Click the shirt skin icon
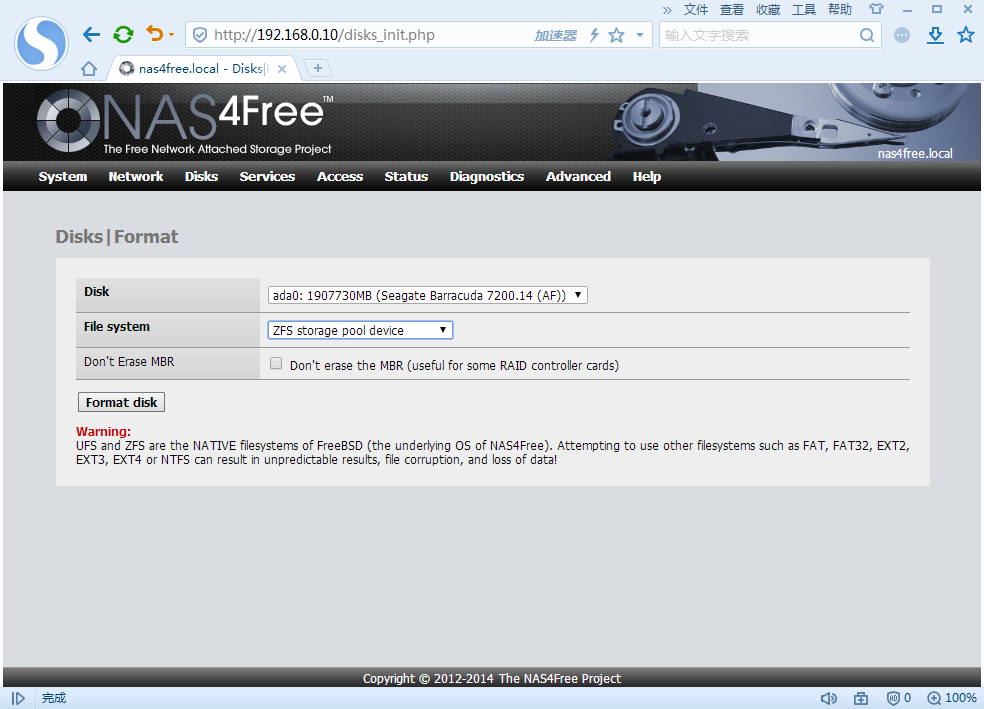 coord(876,9)
